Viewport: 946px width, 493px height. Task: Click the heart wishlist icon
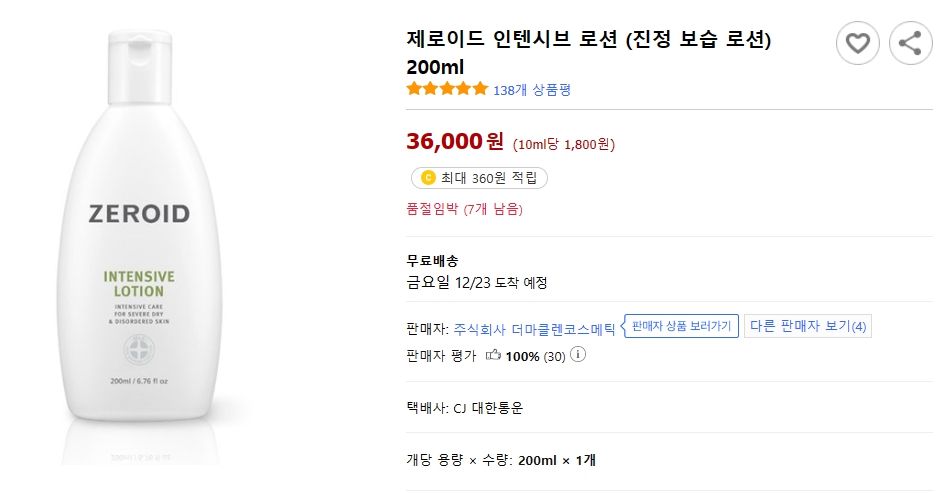click(858, 43)
